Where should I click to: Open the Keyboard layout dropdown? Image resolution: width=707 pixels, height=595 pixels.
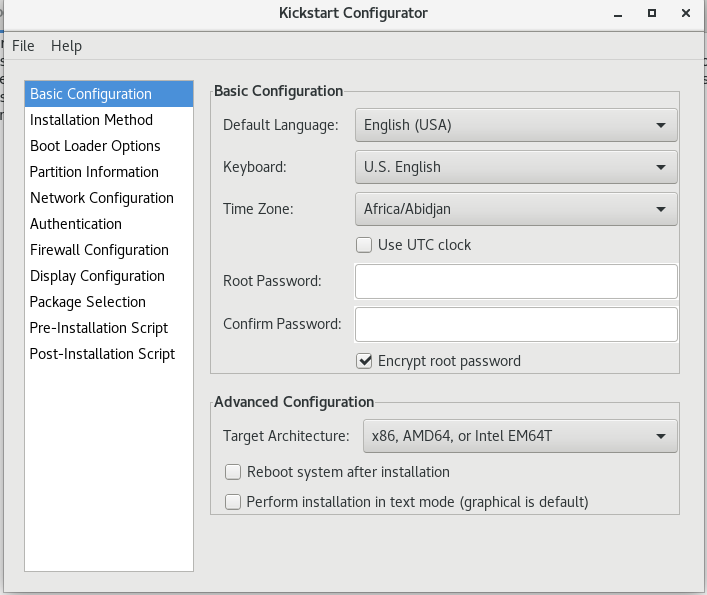click(516, 167)
